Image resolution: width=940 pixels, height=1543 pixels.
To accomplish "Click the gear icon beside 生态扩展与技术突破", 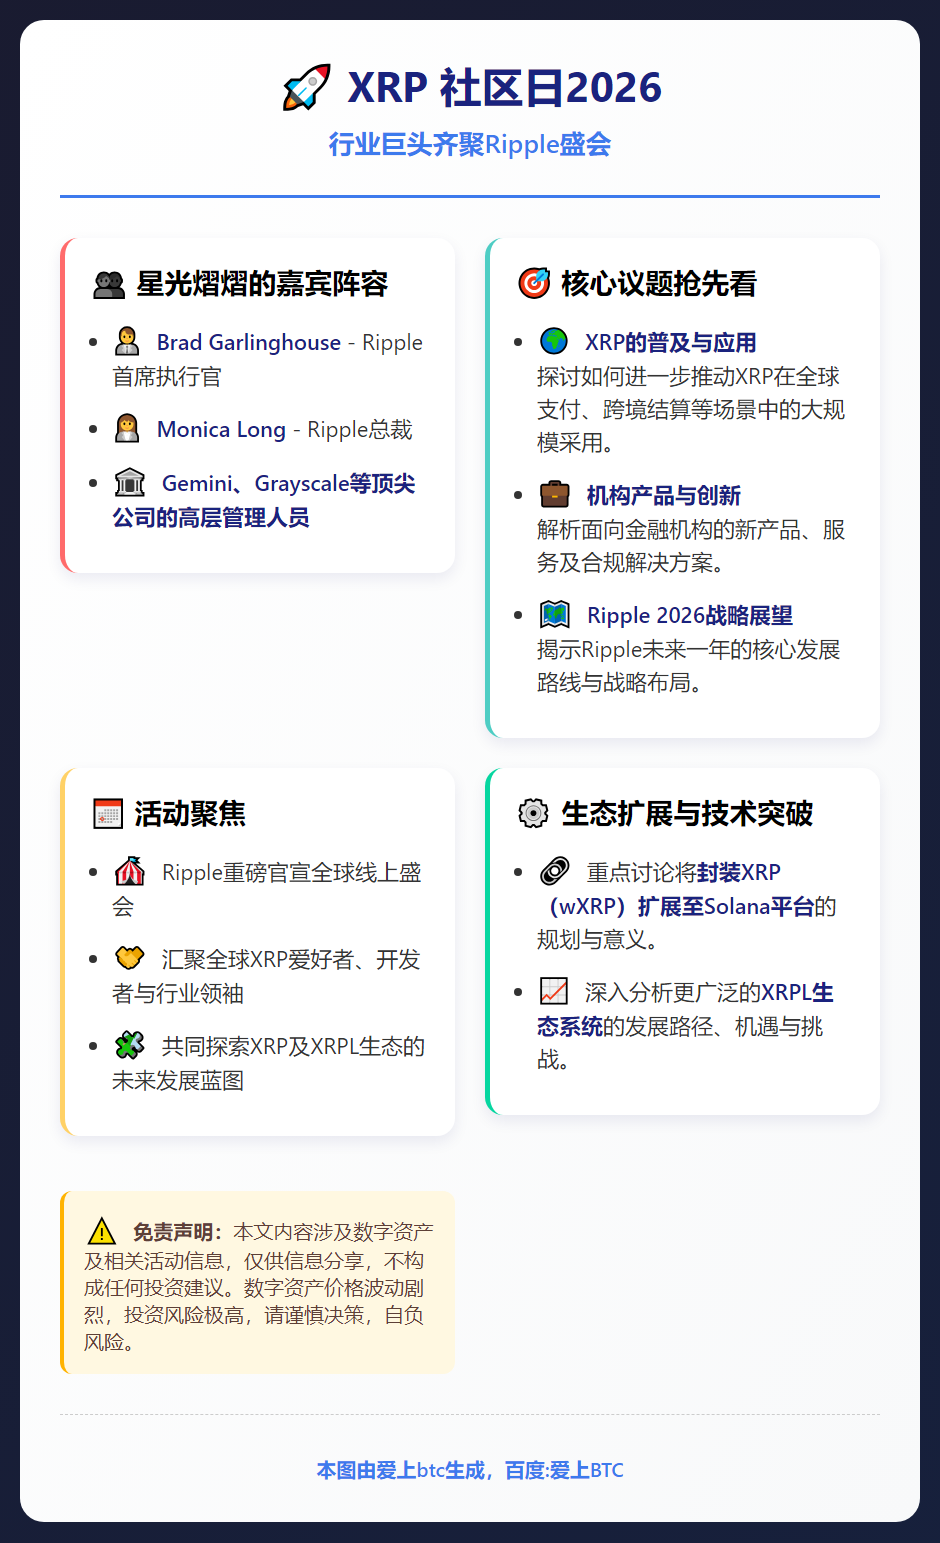I will pyautogui.click(x=534, y=813).
